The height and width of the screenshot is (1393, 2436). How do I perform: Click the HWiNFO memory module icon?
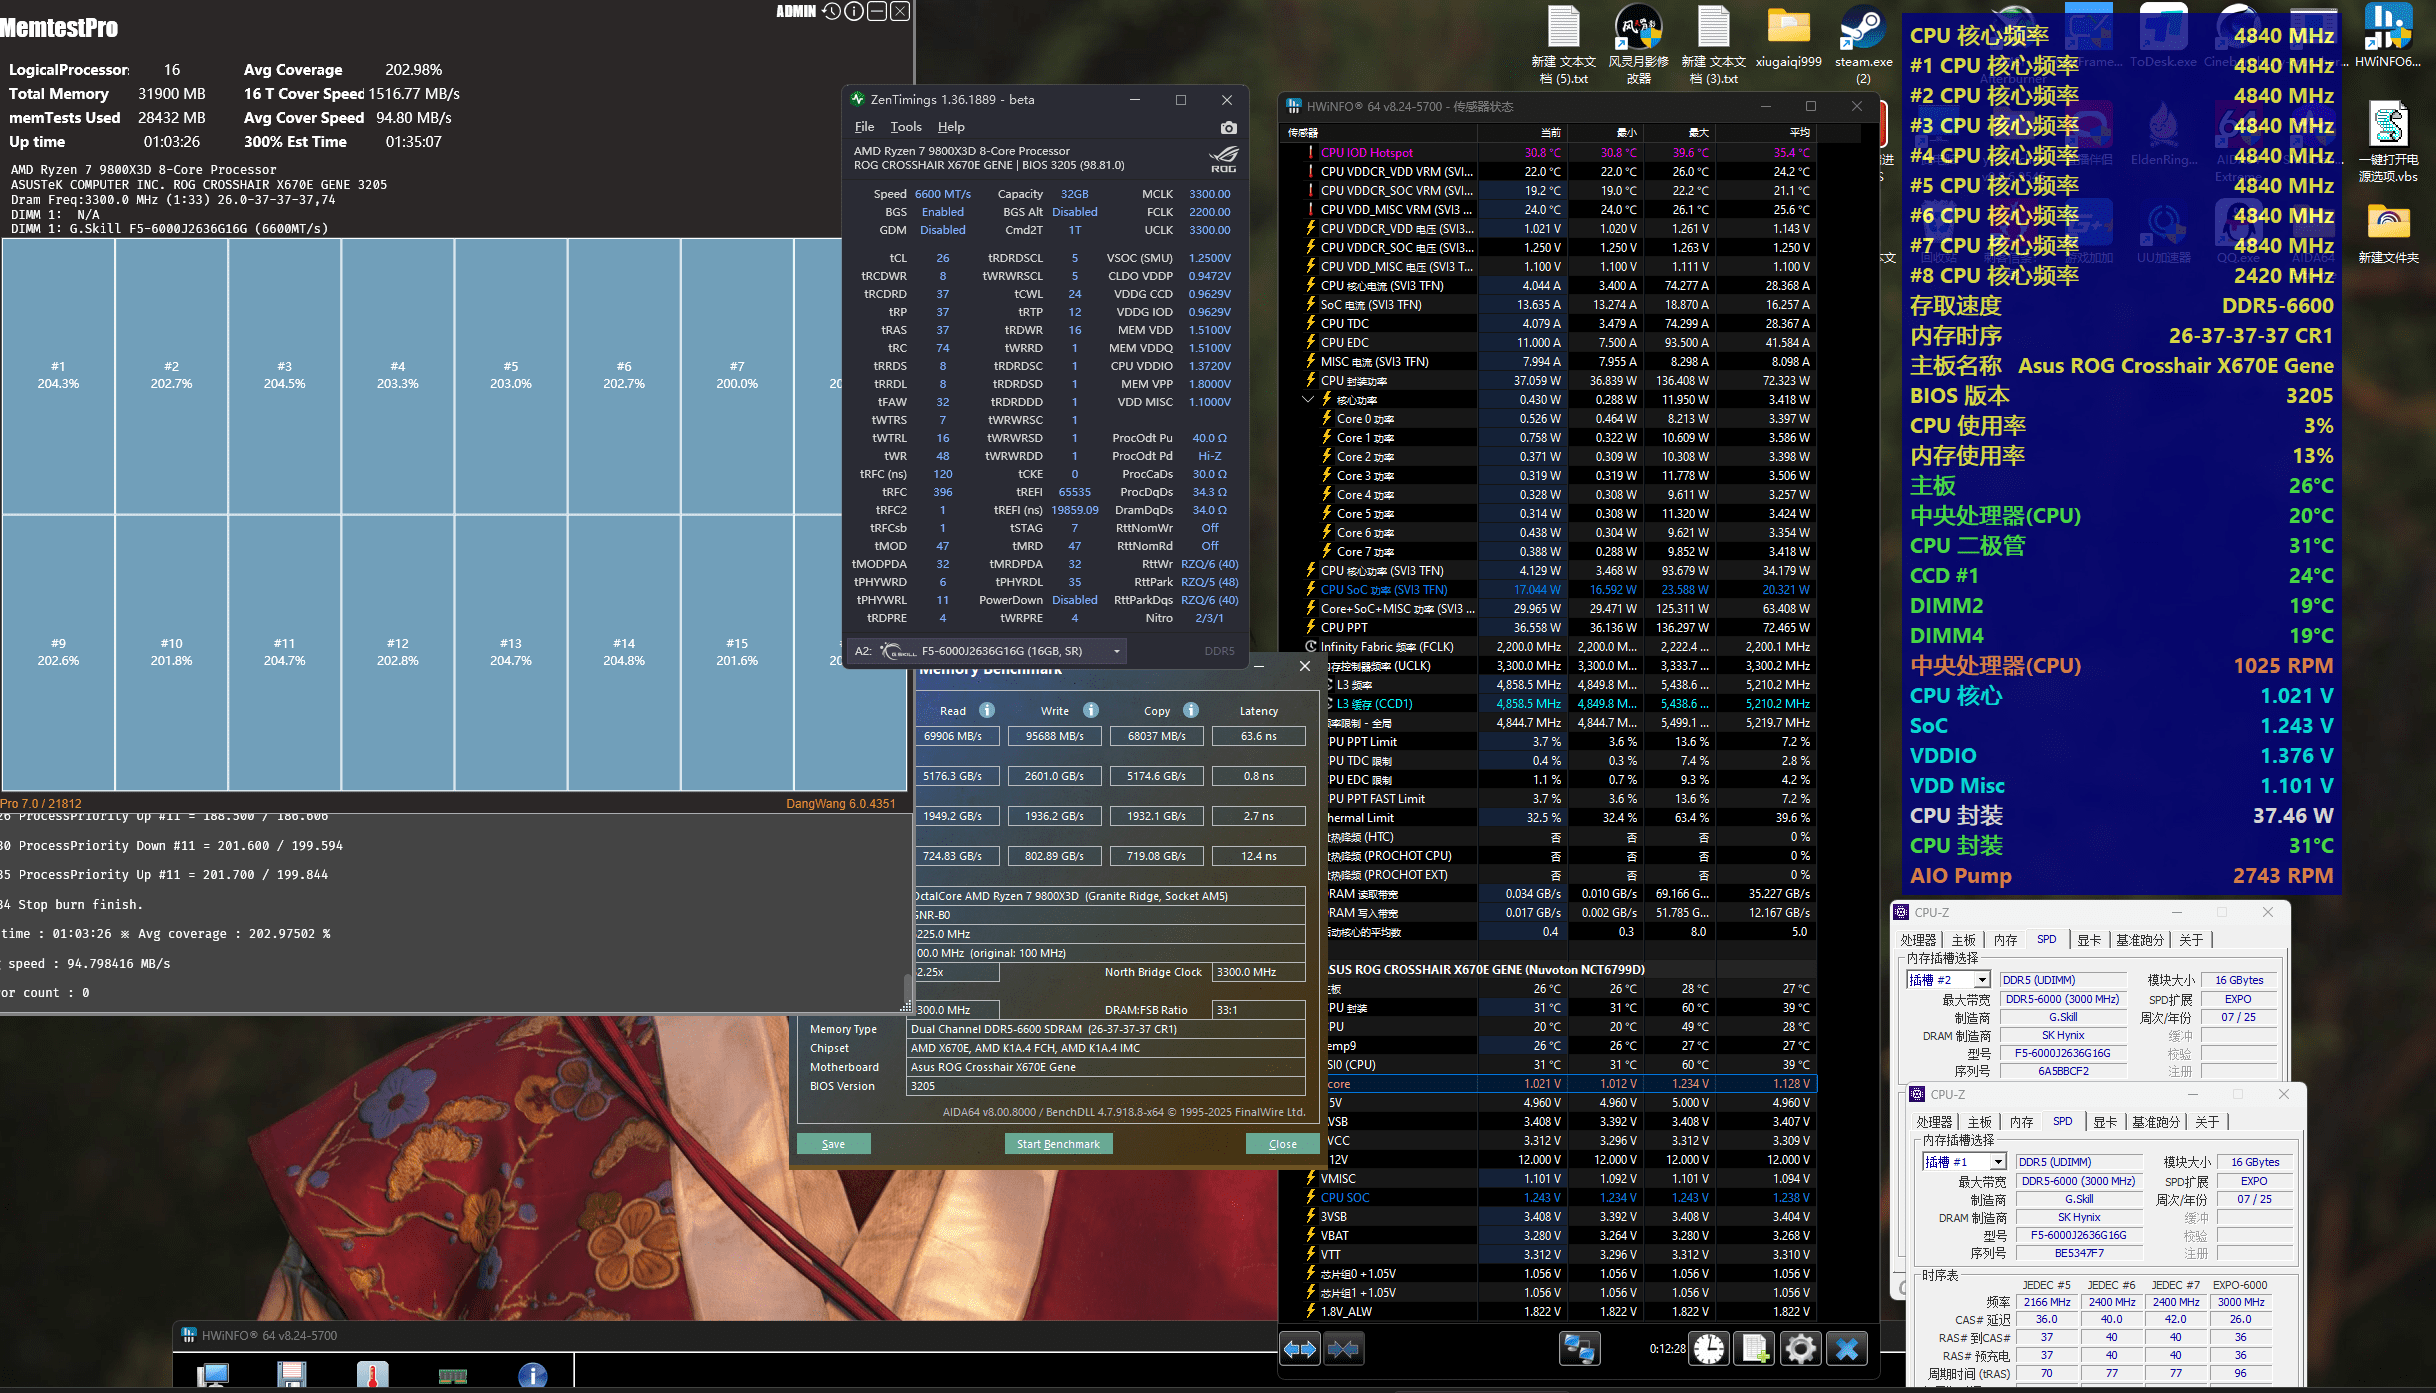(x=452, y=1376)
